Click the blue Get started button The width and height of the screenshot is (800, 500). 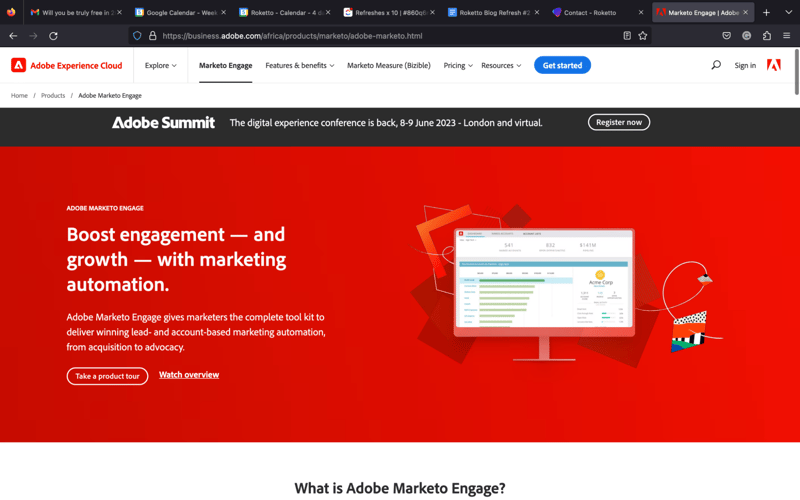pos(562,65)
